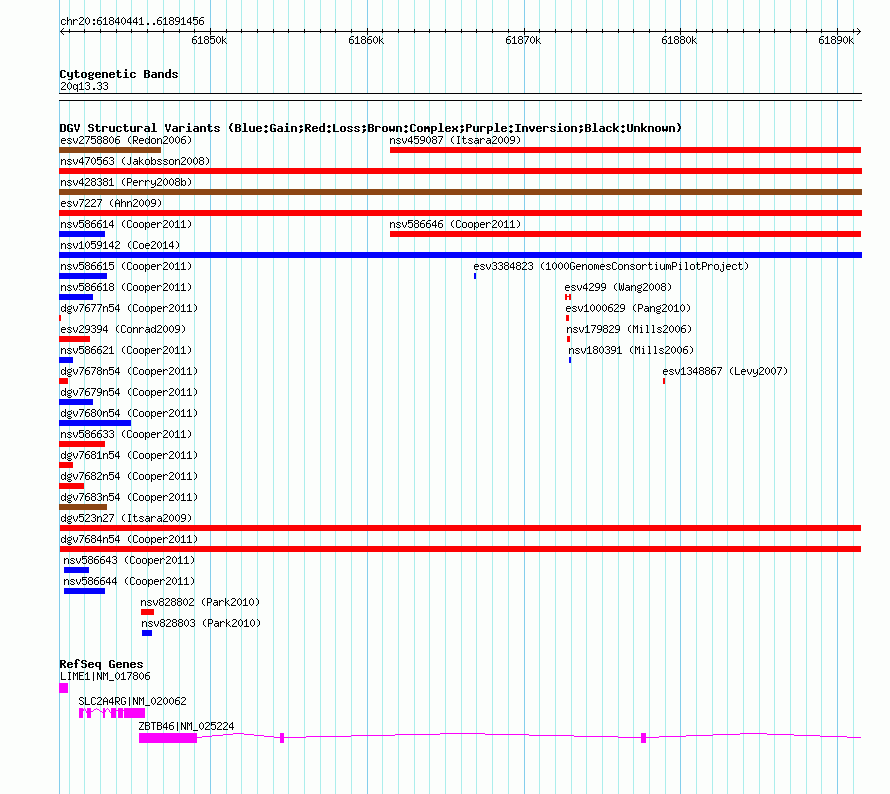Open nsv586646 (Cooper2011) variant label
The height and width of the screenshot is (794, 890).
tap(455, 224)
